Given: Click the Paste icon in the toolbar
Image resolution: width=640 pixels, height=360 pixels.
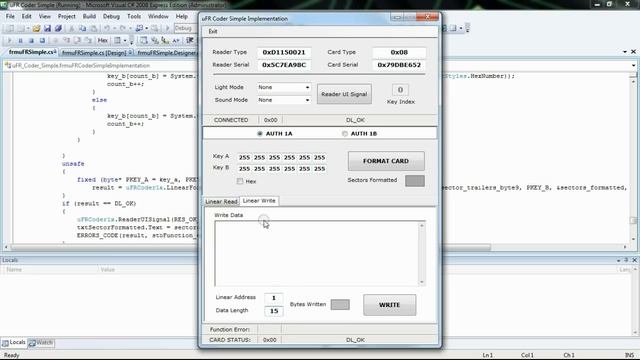Looking at the screenshot, I should pyautogui.click(x=94, y=28).
